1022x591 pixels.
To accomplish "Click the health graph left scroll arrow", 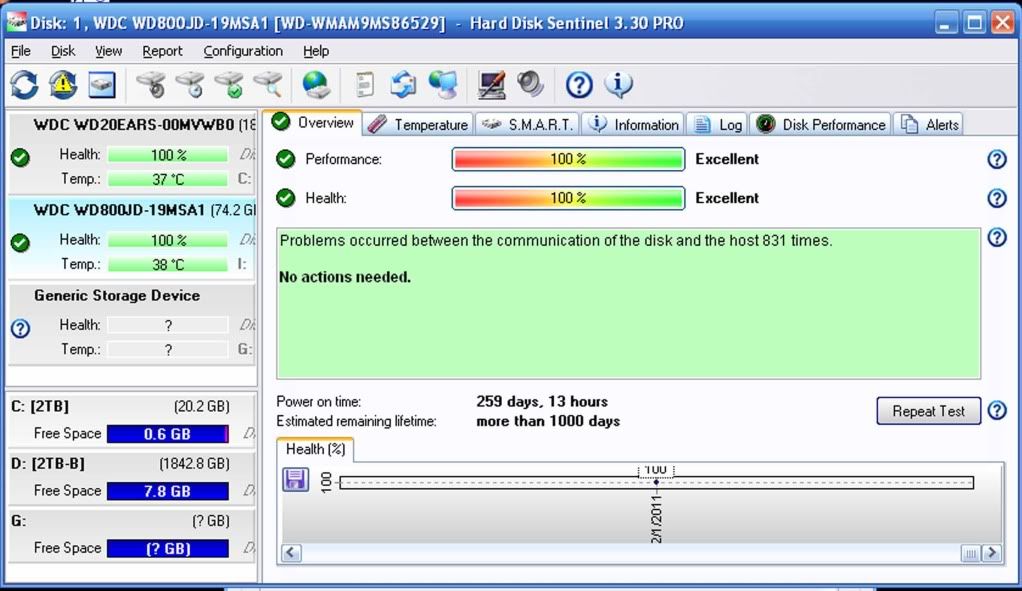I will pyautogui.click(x=291, y=552).
